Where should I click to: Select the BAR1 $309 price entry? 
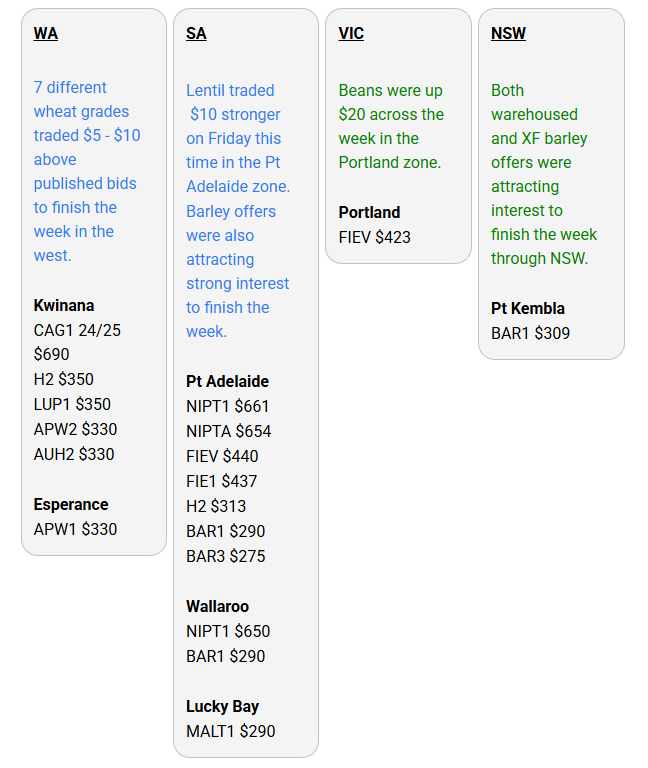tap(530, 333)
